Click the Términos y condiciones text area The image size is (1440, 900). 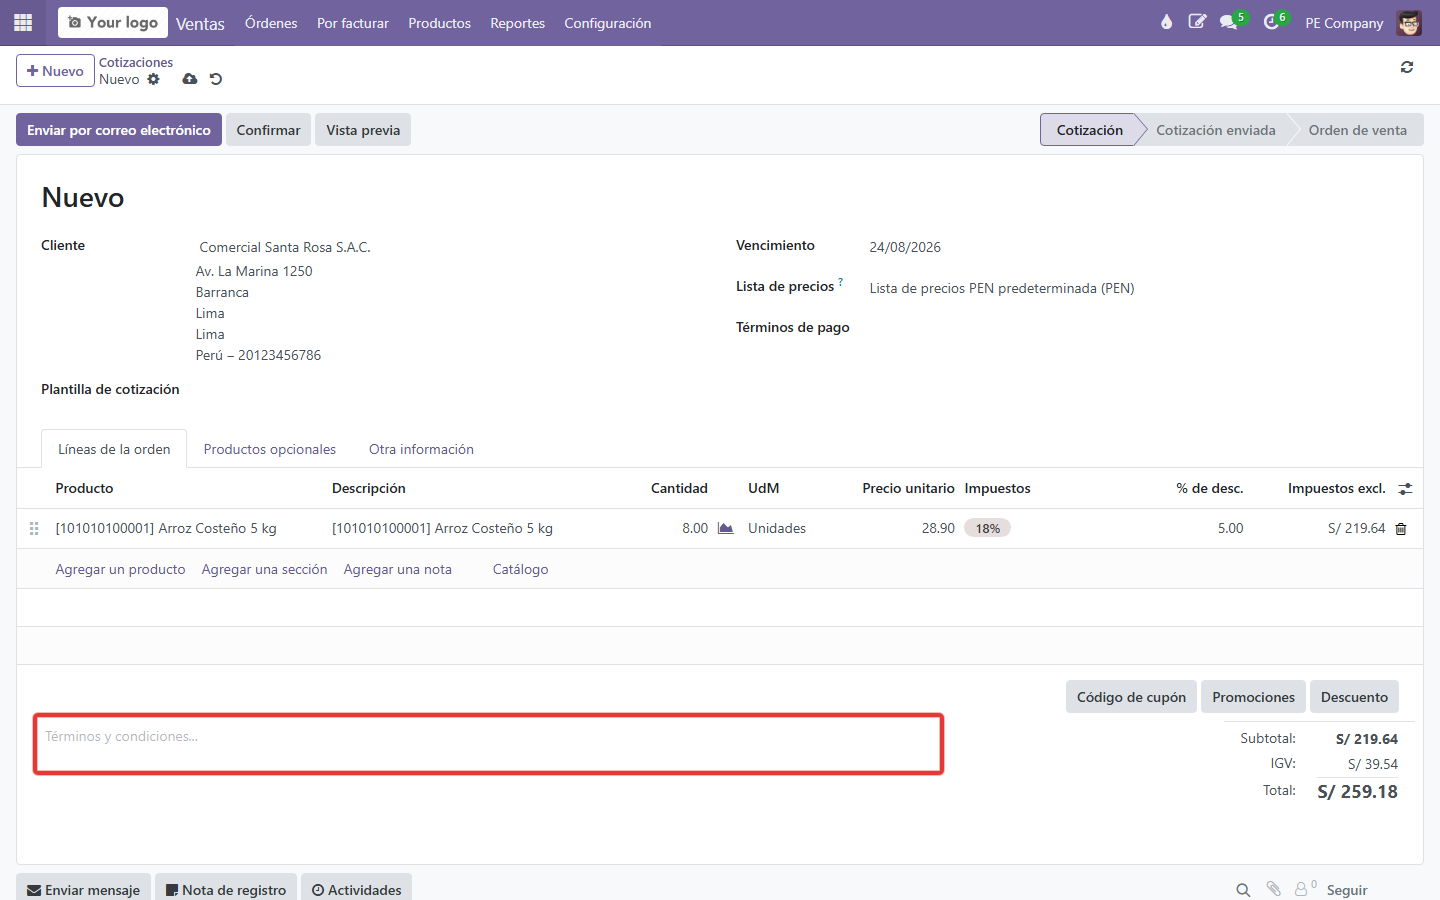pyautogui.click(x=489, y=744)
